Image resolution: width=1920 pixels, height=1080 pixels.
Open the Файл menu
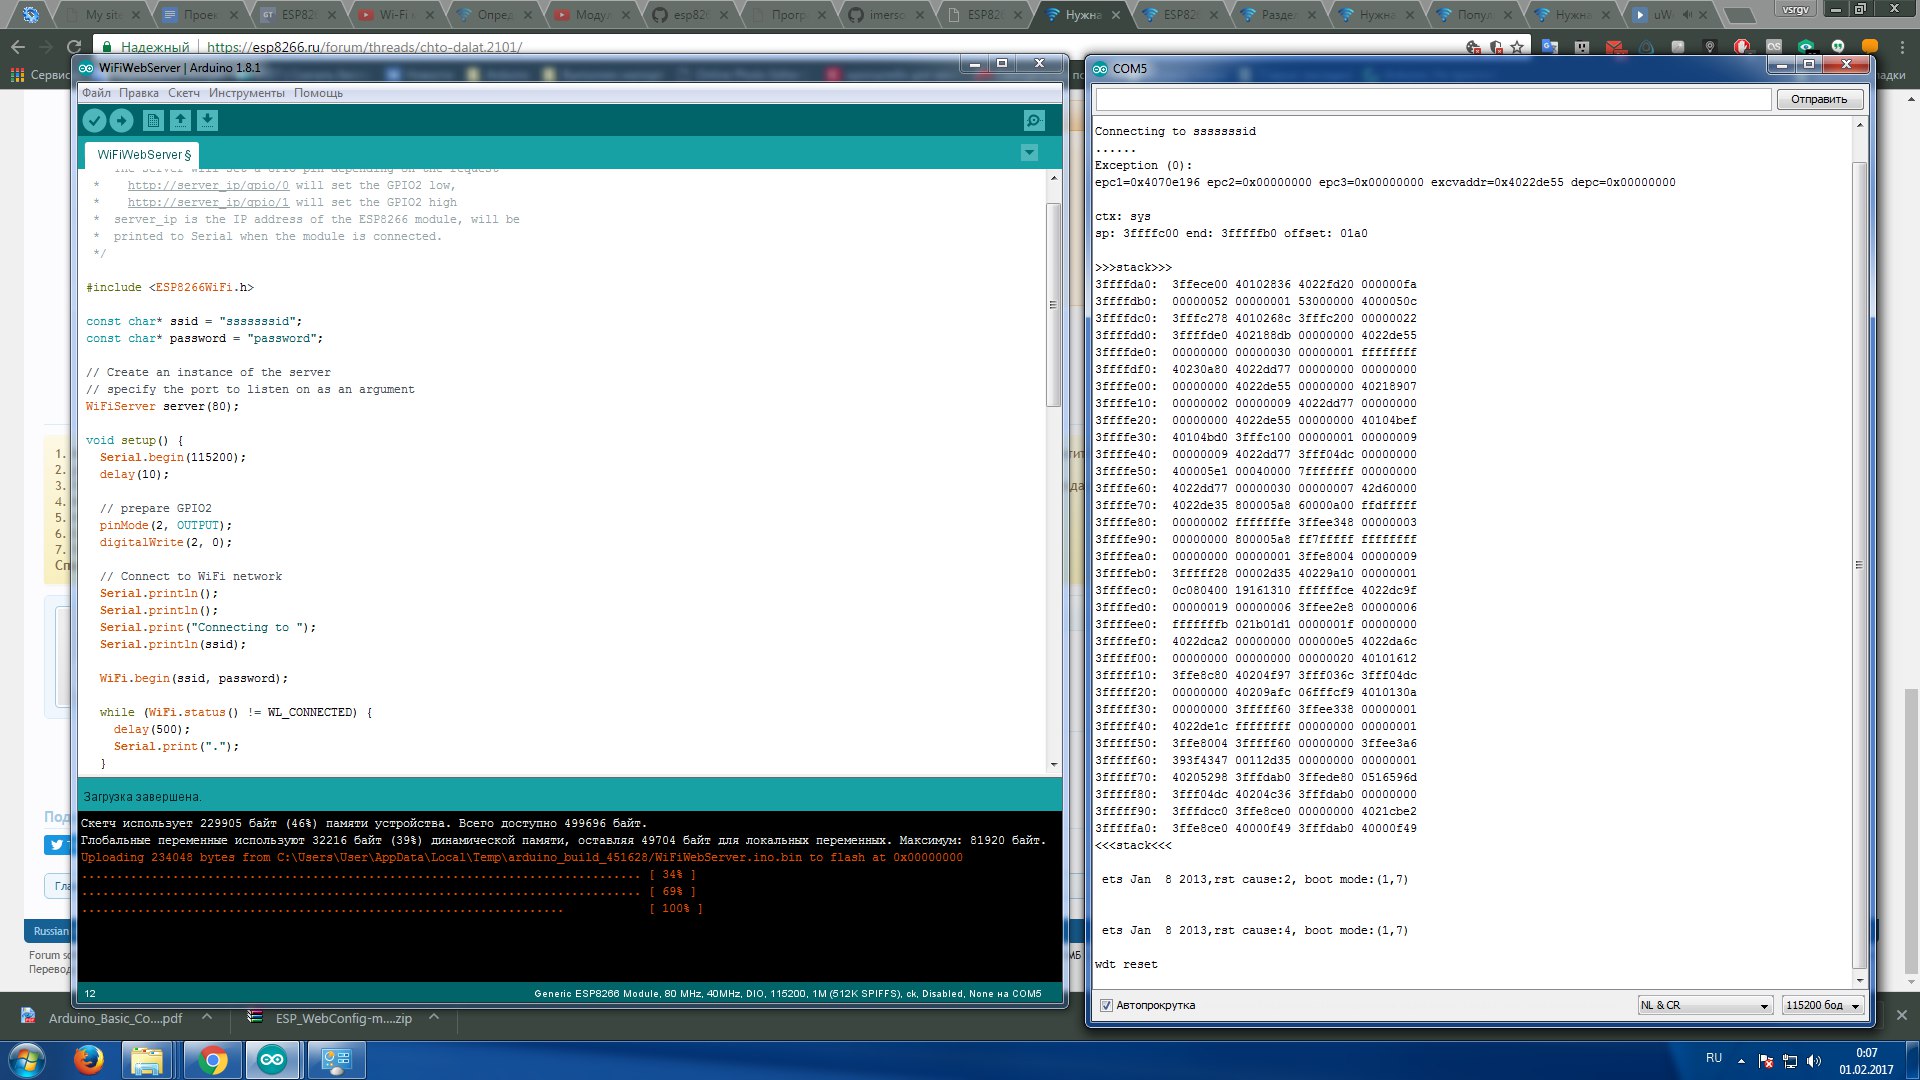tap(97, 93)
